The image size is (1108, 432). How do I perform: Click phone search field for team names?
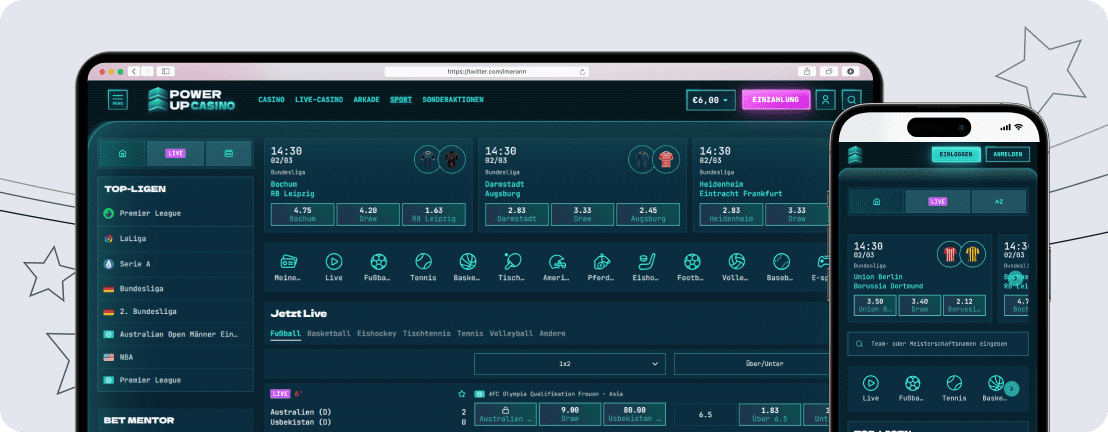938,344
